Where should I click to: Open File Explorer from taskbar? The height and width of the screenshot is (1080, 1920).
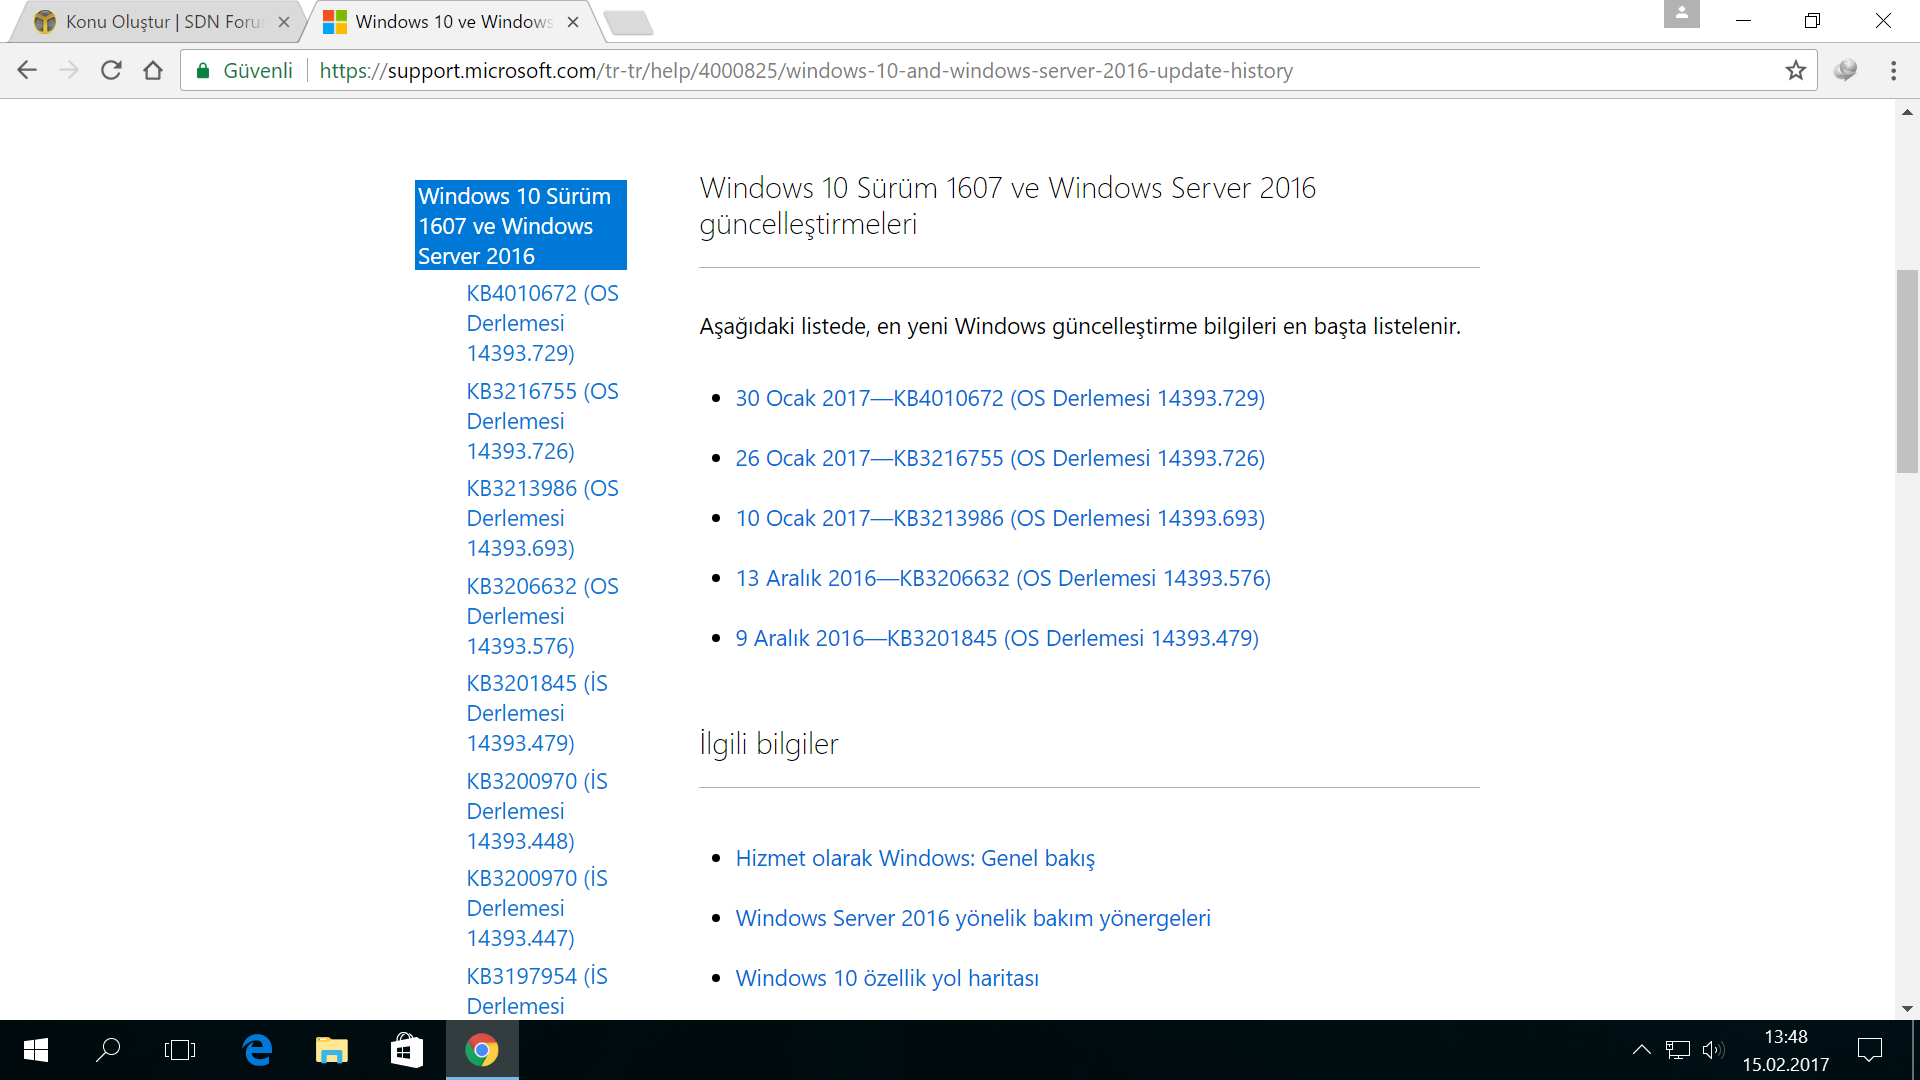[x=331, y=1050]
